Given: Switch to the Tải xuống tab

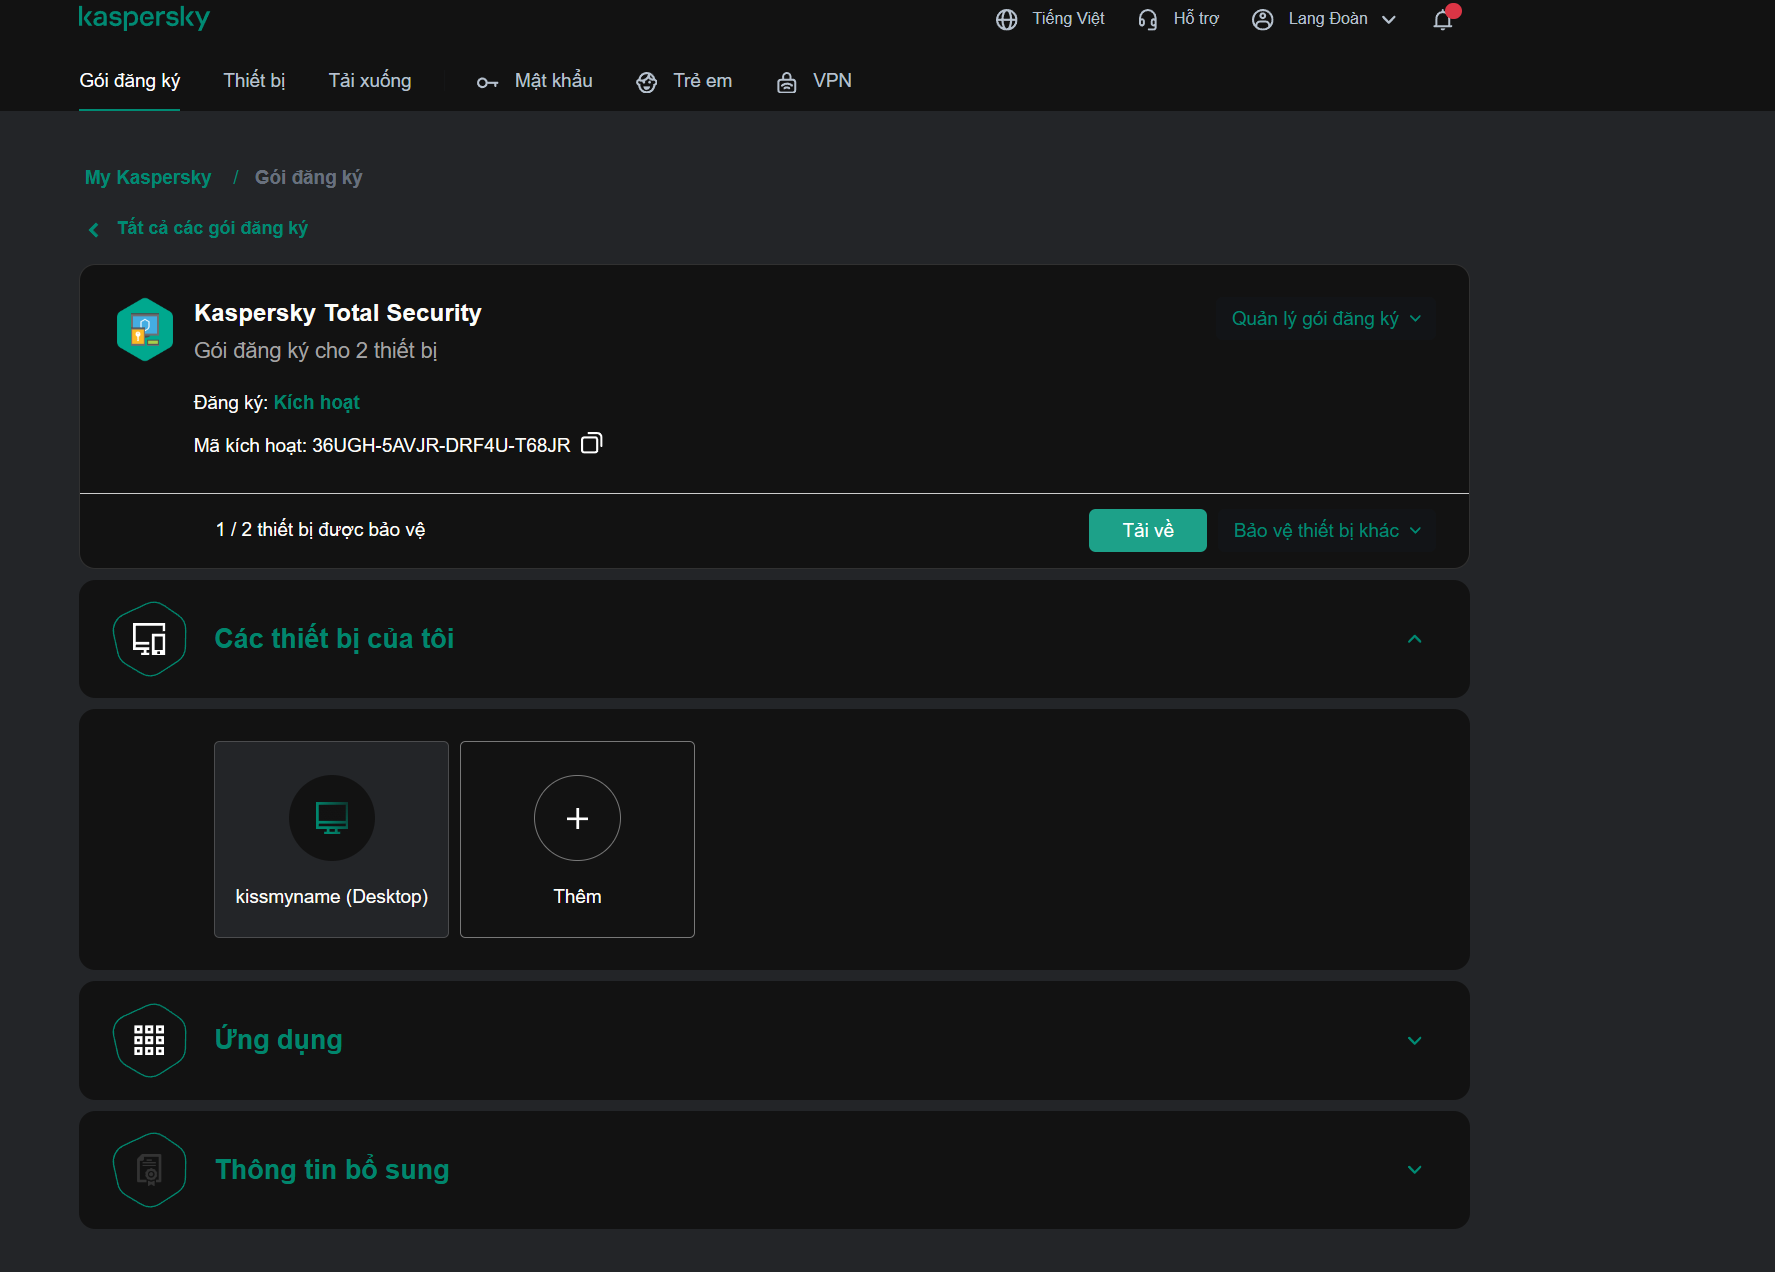Looking at the screenshot, I should tap(370, 81).
